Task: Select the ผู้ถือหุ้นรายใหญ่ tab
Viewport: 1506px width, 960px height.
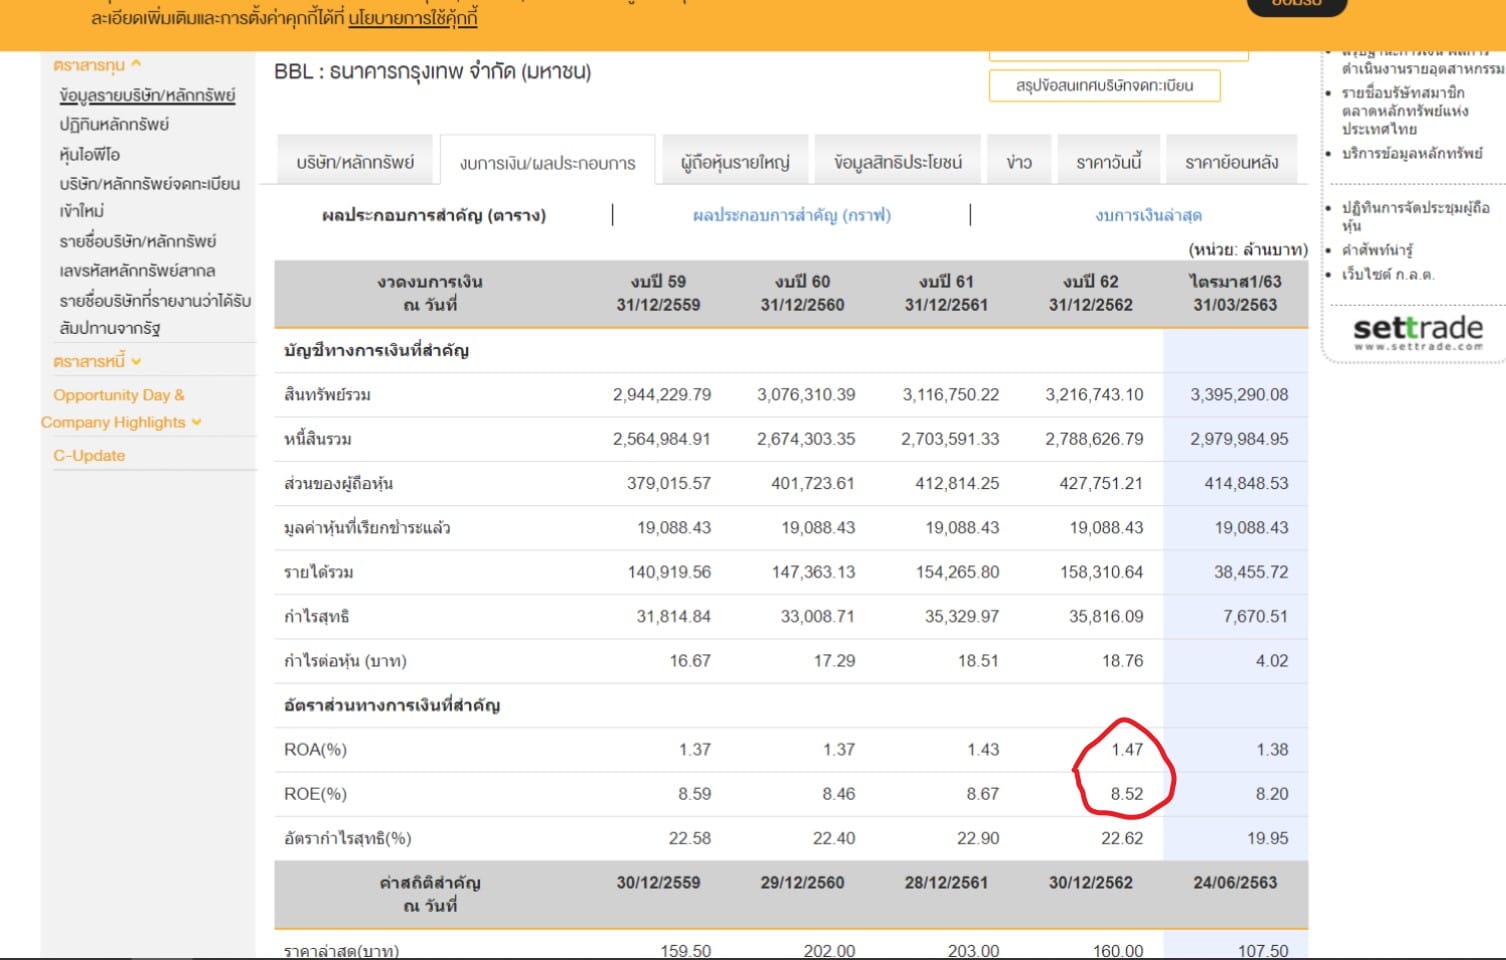Action: click(x=735, y=162)
